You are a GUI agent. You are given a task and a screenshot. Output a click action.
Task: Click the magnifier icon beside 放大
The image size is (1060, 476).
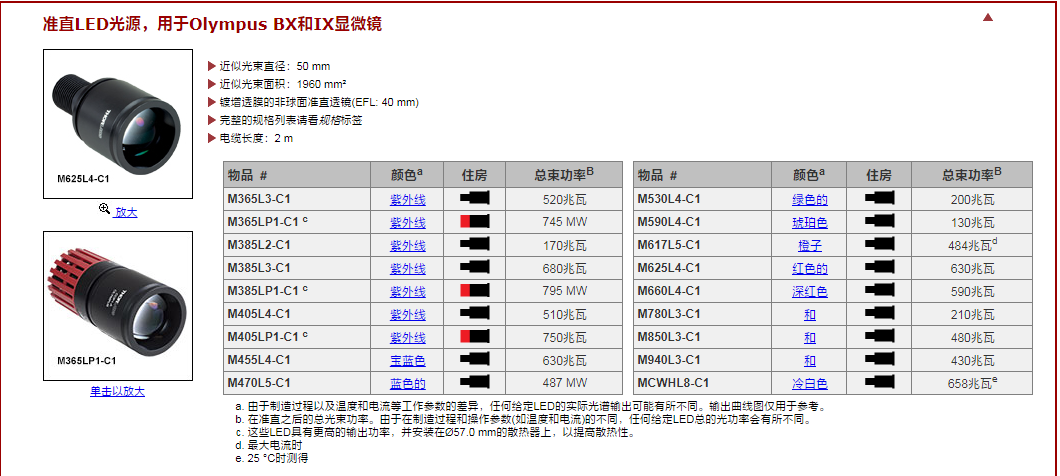click(x=104, y=211)
